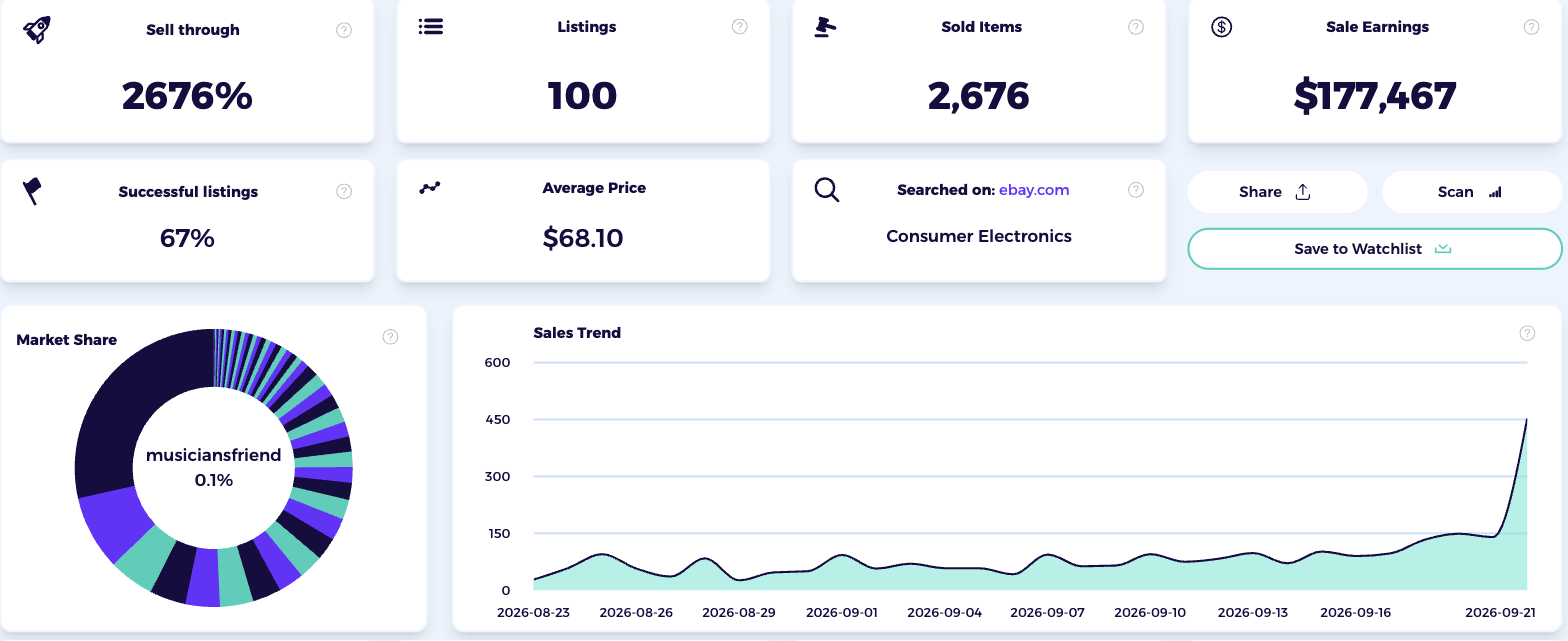1568x641 pixels.
Task: Open help tooltip for Market Share
Action: pos(391,337)
